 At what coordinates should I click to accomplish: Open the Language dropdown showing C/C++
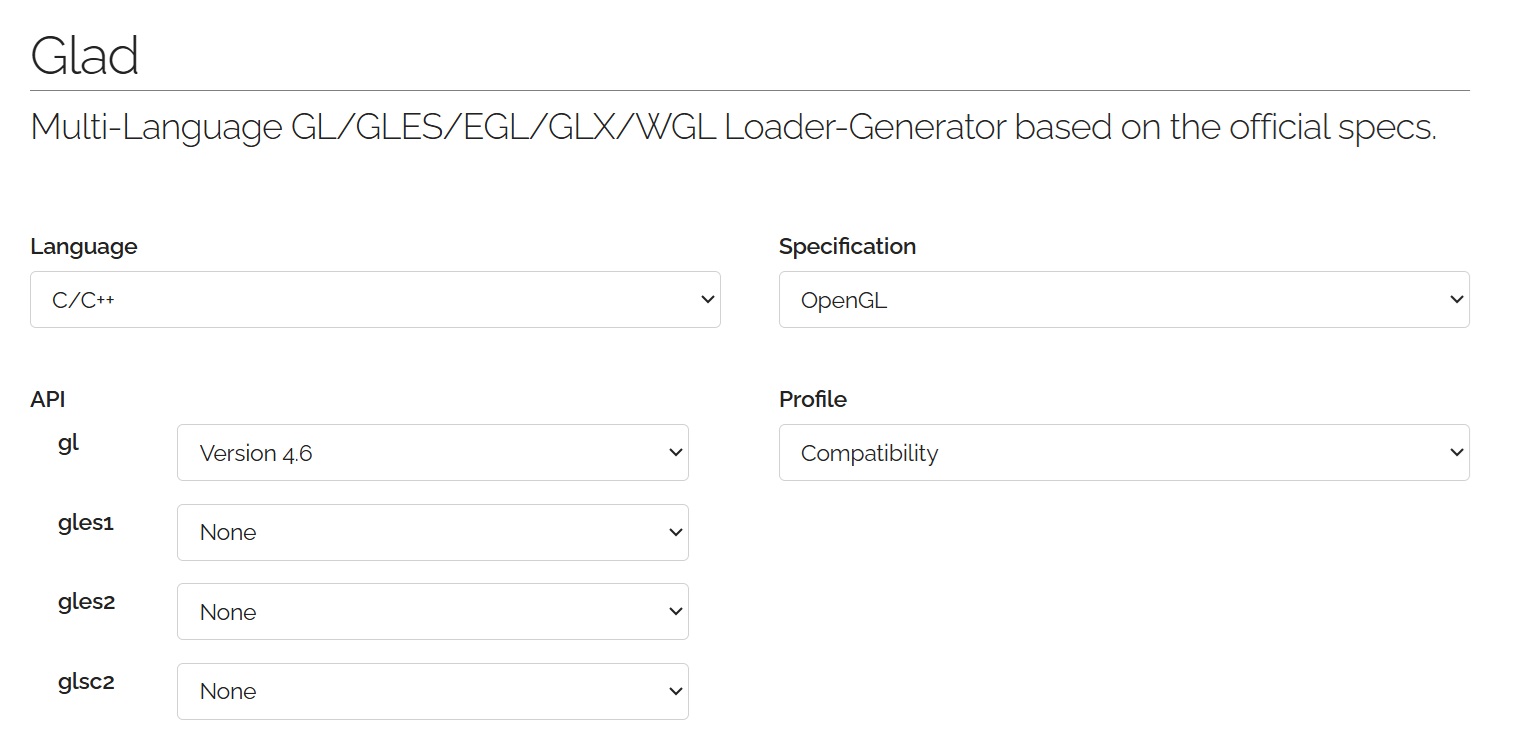(374, 299)
